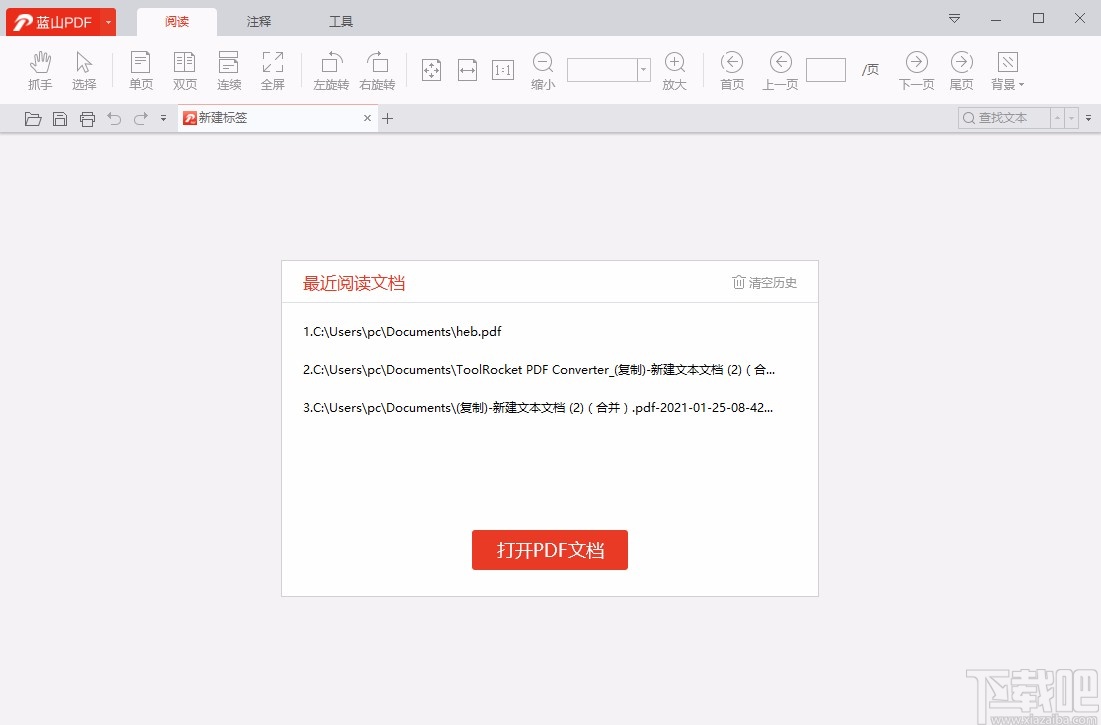Enable continuous page view (连续)
1101x725 pixels.
pos(229,69)
